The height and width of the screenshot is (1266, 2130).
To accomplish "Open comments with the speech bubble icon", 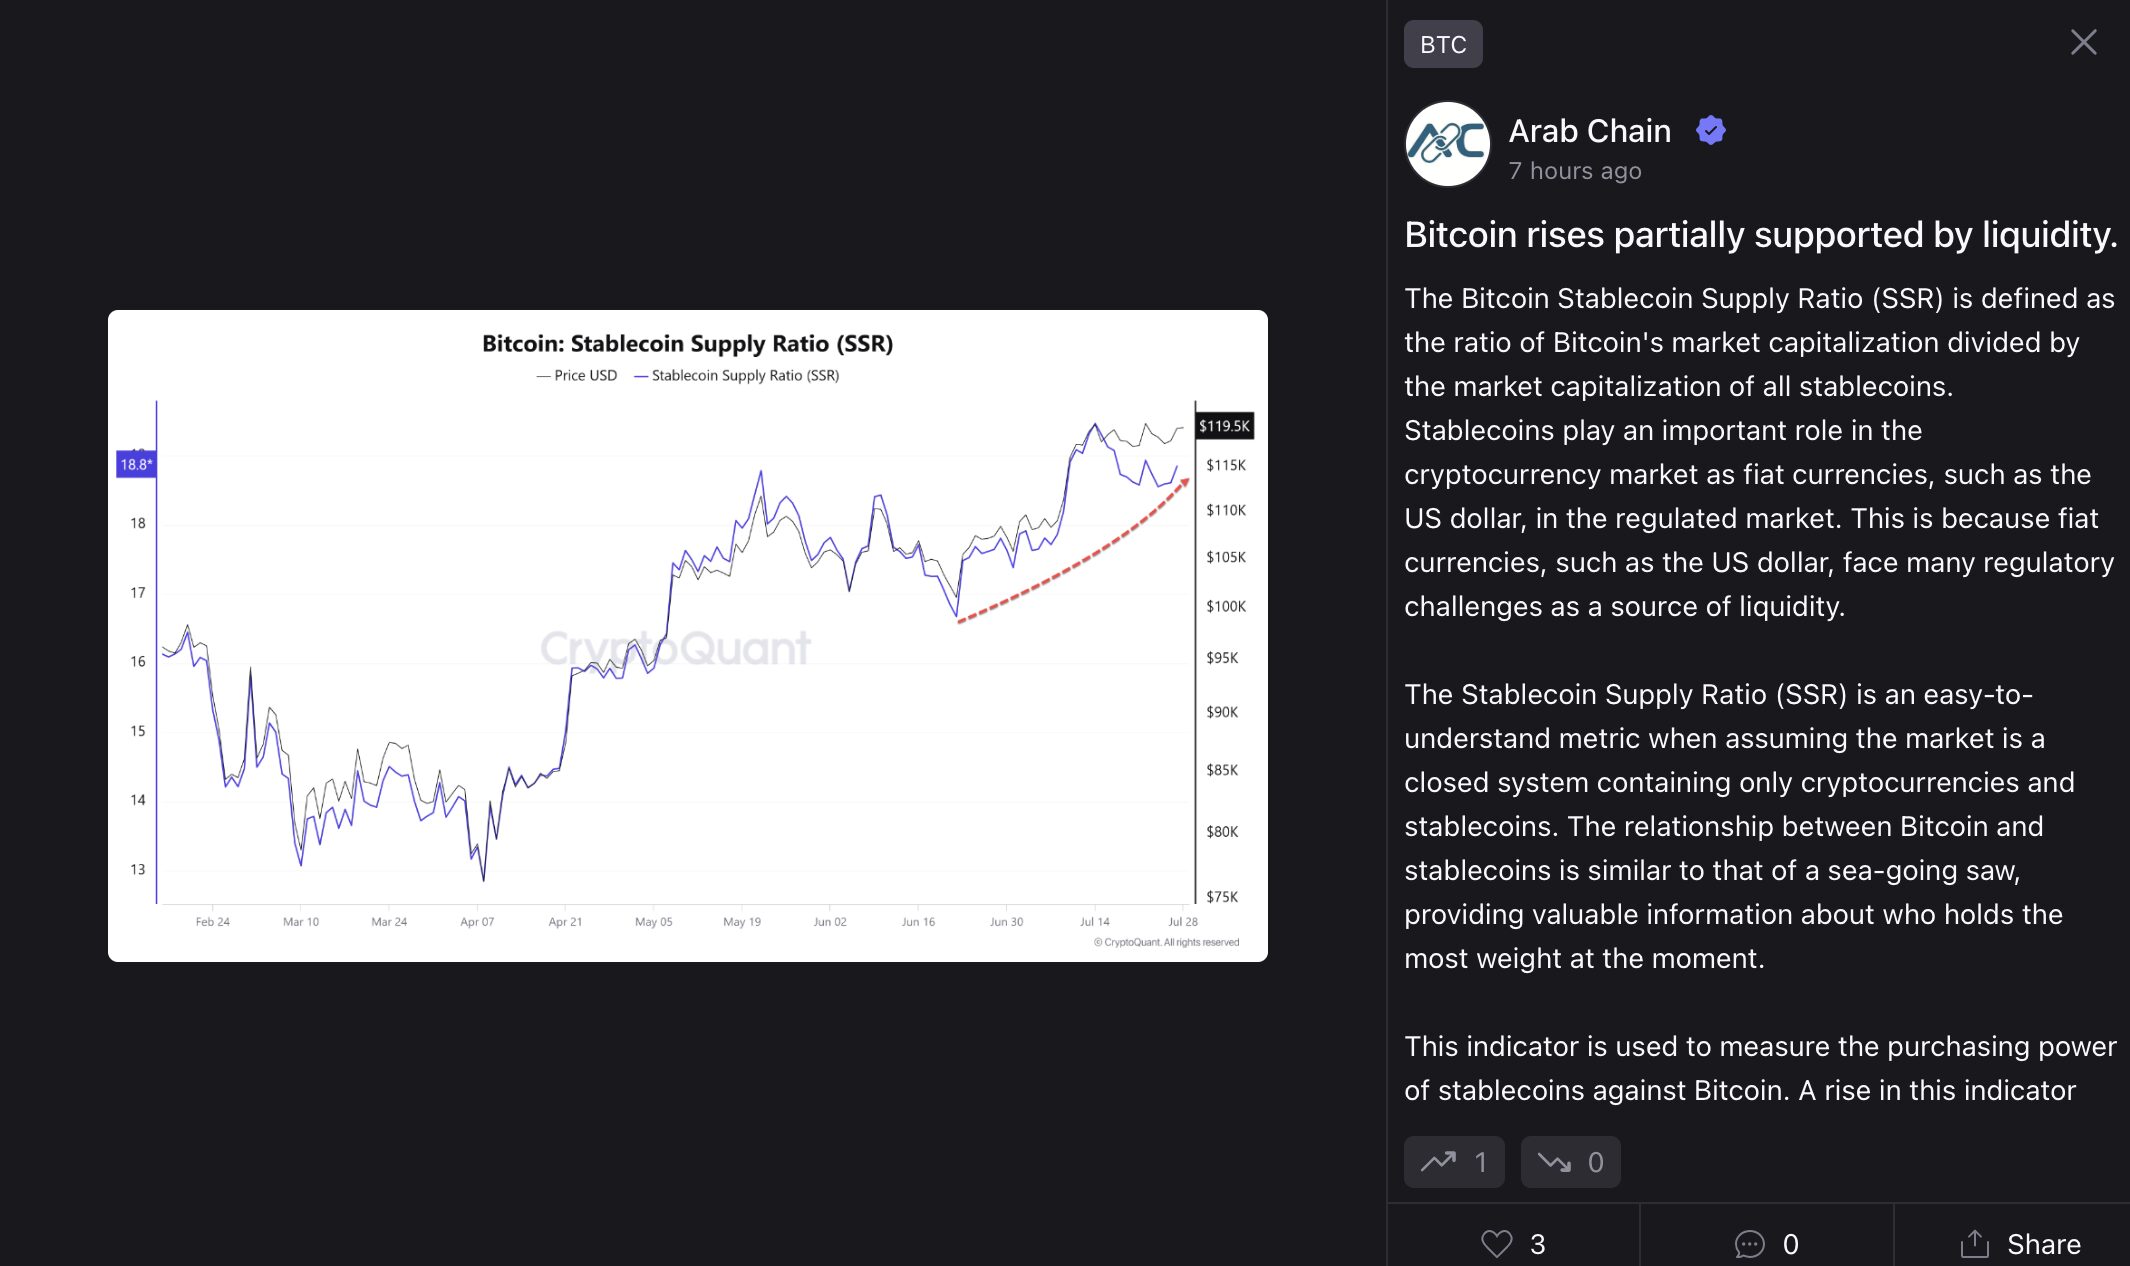I will (1749, 1244).
